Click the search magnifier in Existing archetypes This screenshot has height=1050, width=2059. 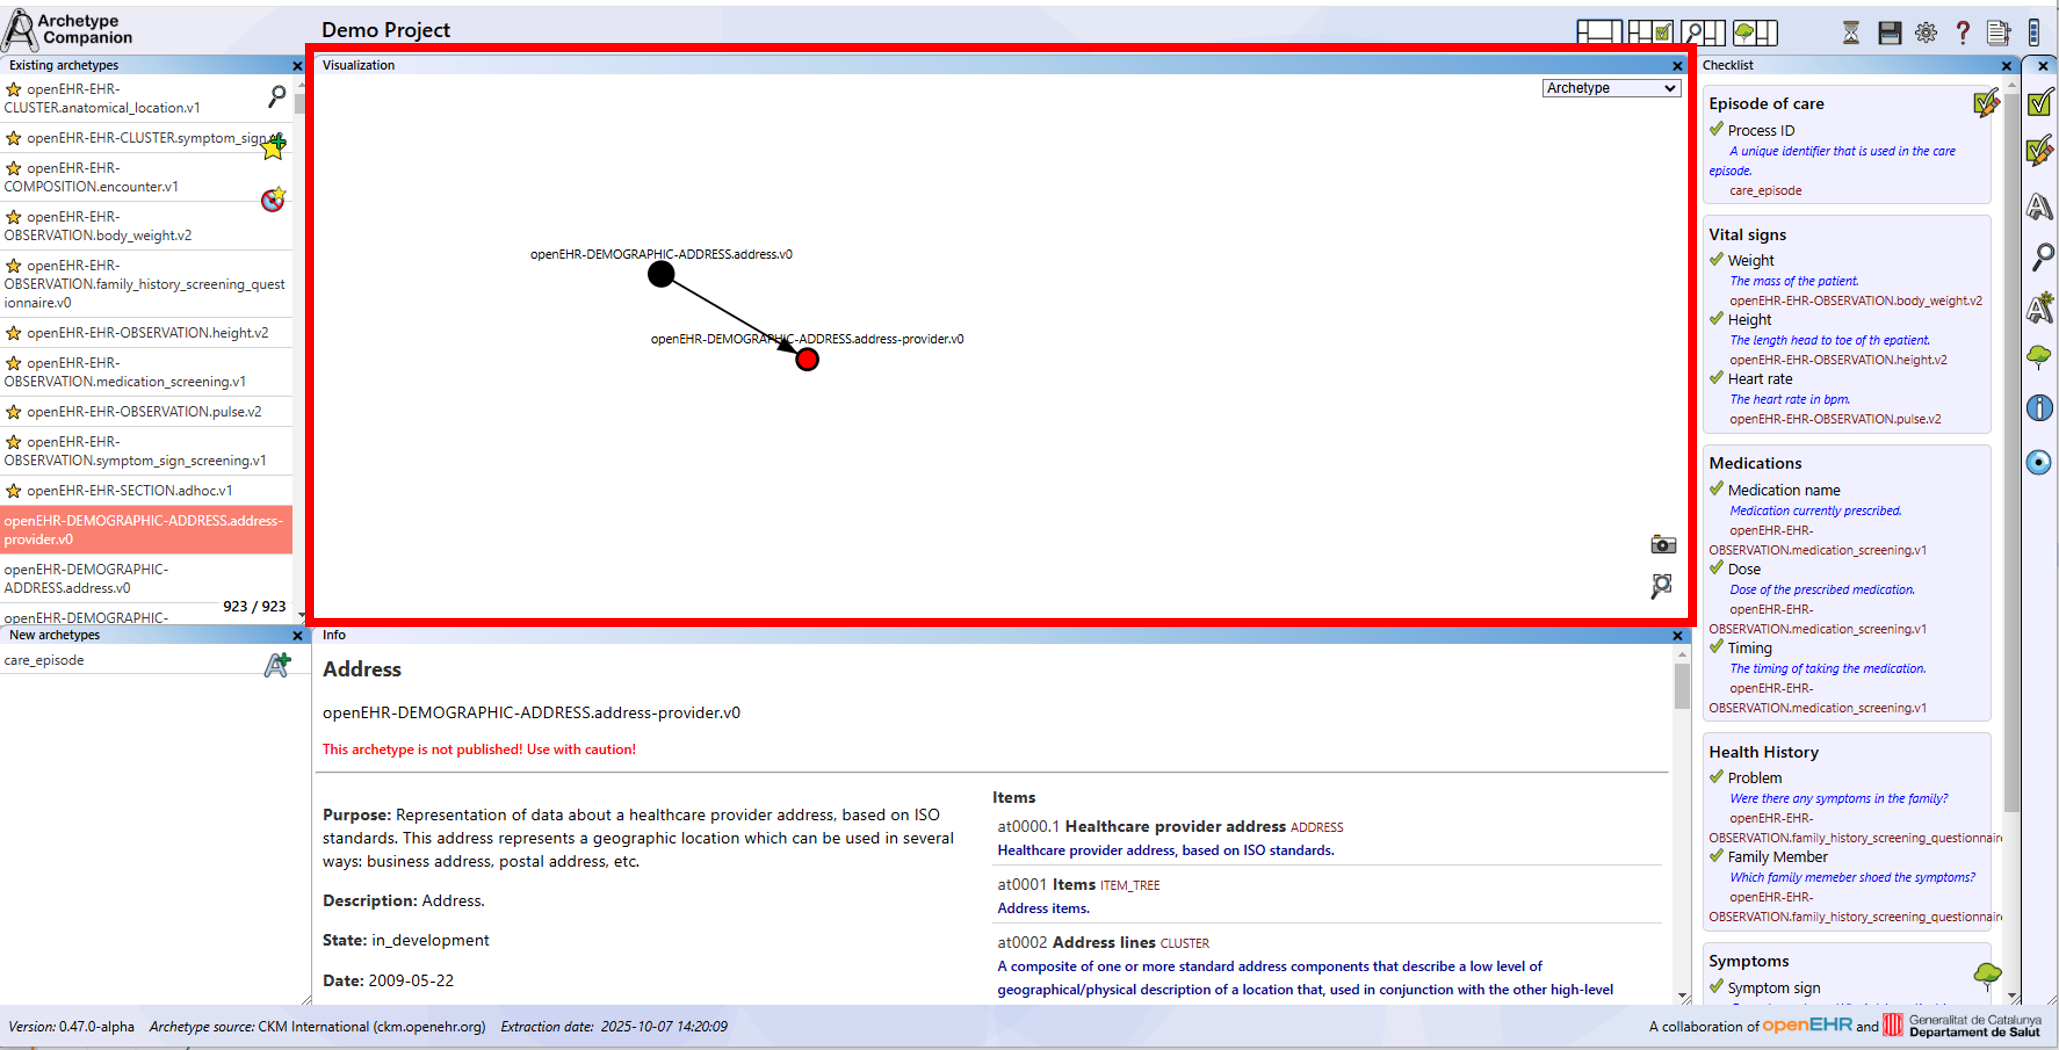click(277, 96)
